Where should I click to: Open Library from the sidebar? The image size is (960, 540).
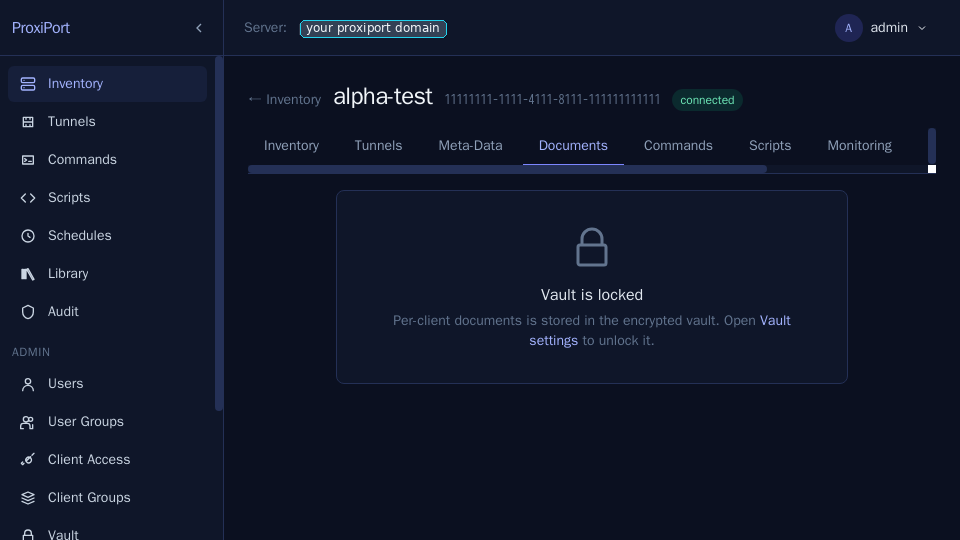(107, 274)
